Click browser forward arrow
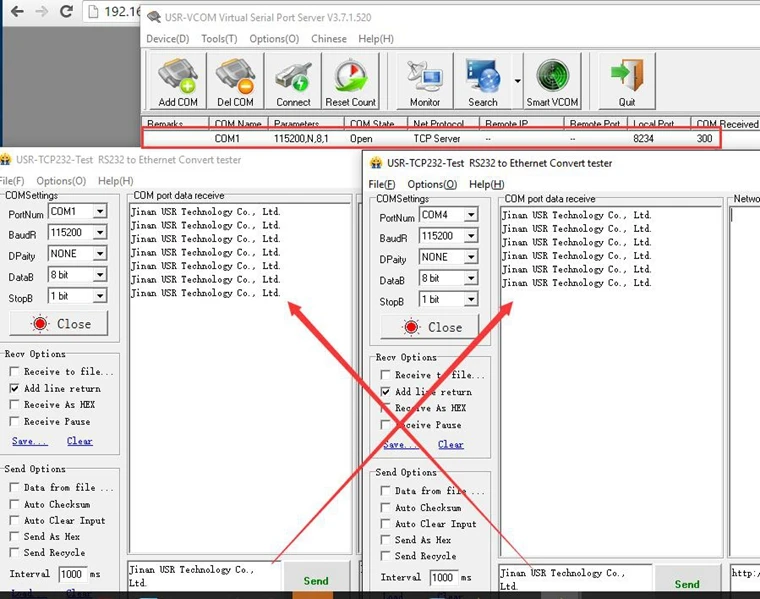 click(x=42, y=11)
